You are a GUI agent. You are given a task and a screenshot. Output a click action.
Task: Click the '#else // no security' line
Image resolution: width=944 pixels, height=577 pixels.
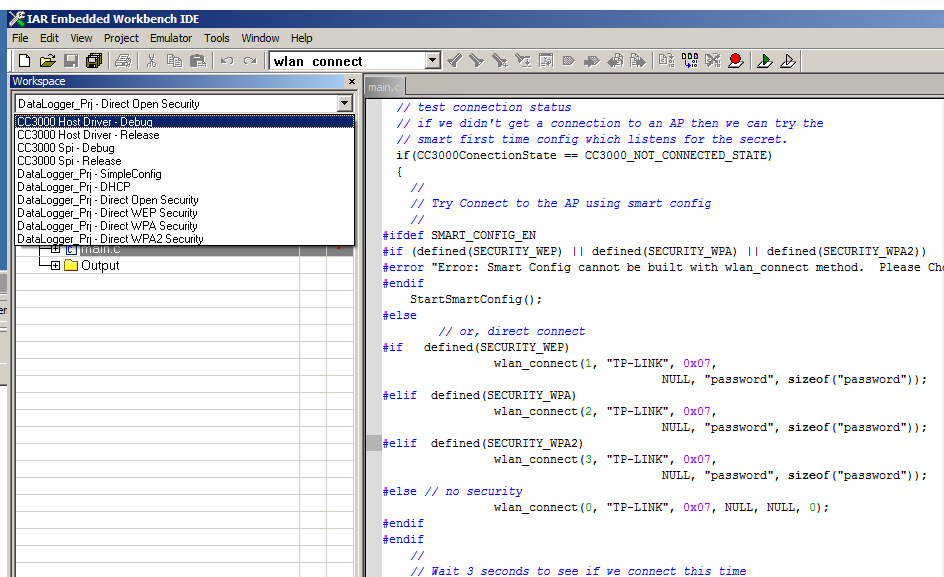[x=453, y=491]
